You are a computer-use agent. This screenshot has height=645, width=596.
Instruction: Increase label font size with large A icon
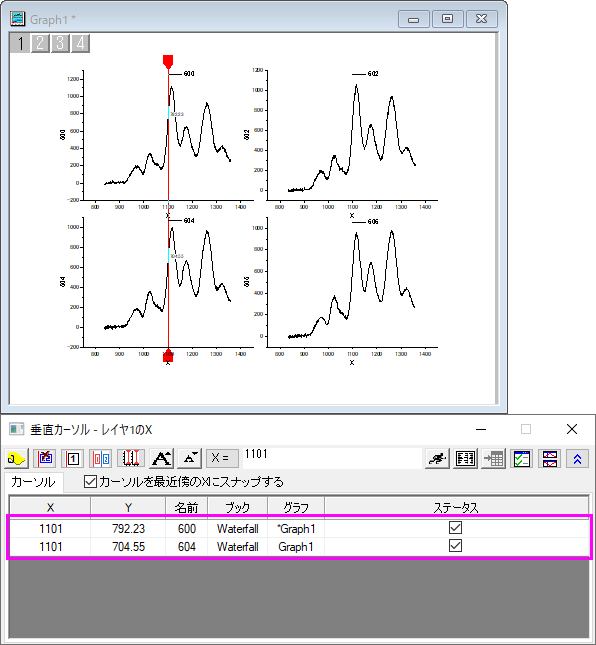162,458
